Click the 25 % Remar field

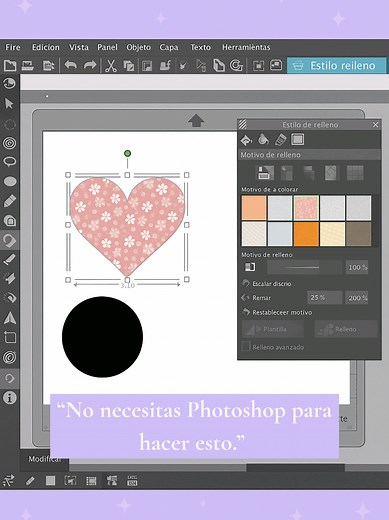[x=324, y=297]
